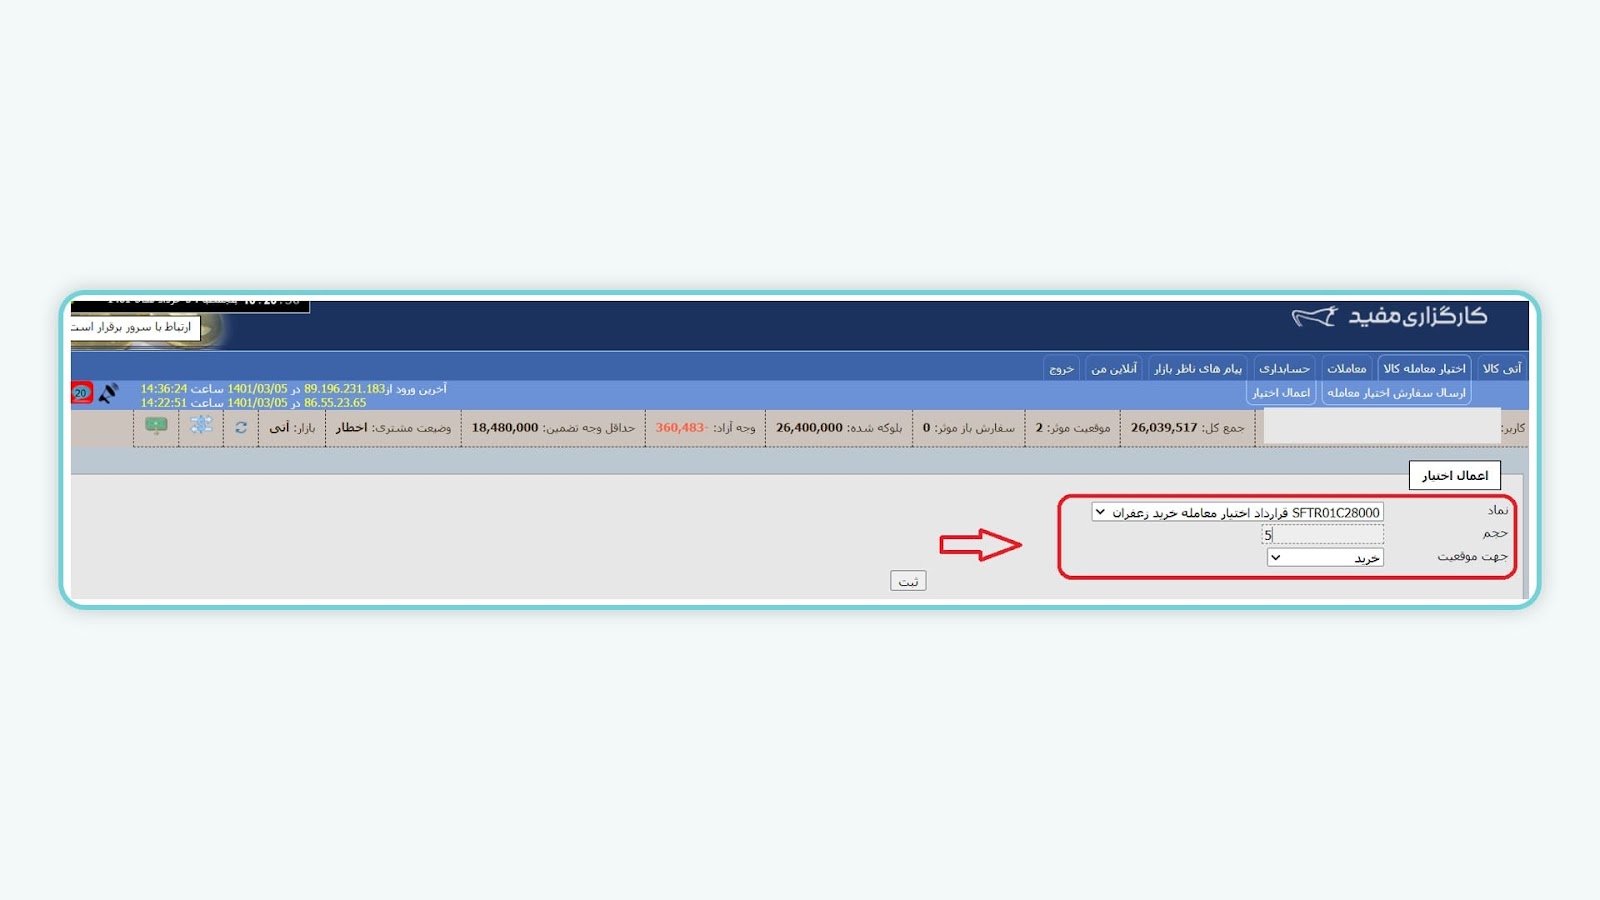Click the خروج logout tab

(1061, 369)
